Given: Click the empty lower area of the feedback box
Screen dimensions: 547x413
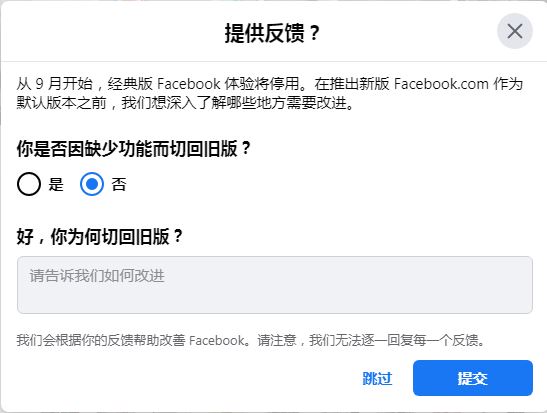Looking at the screenshot, I should pyautogui.click(x=275, y=300).
